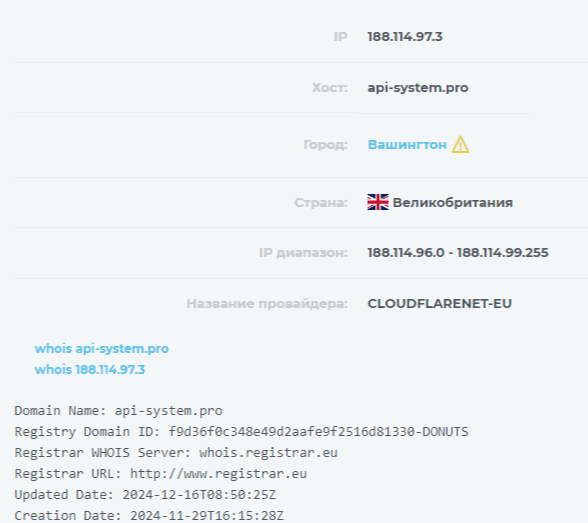The height and width of the screenshot is (523, 588).
Task: Click the Registrar URL http://www.registrar.eu text
Action: coord(160,474)
